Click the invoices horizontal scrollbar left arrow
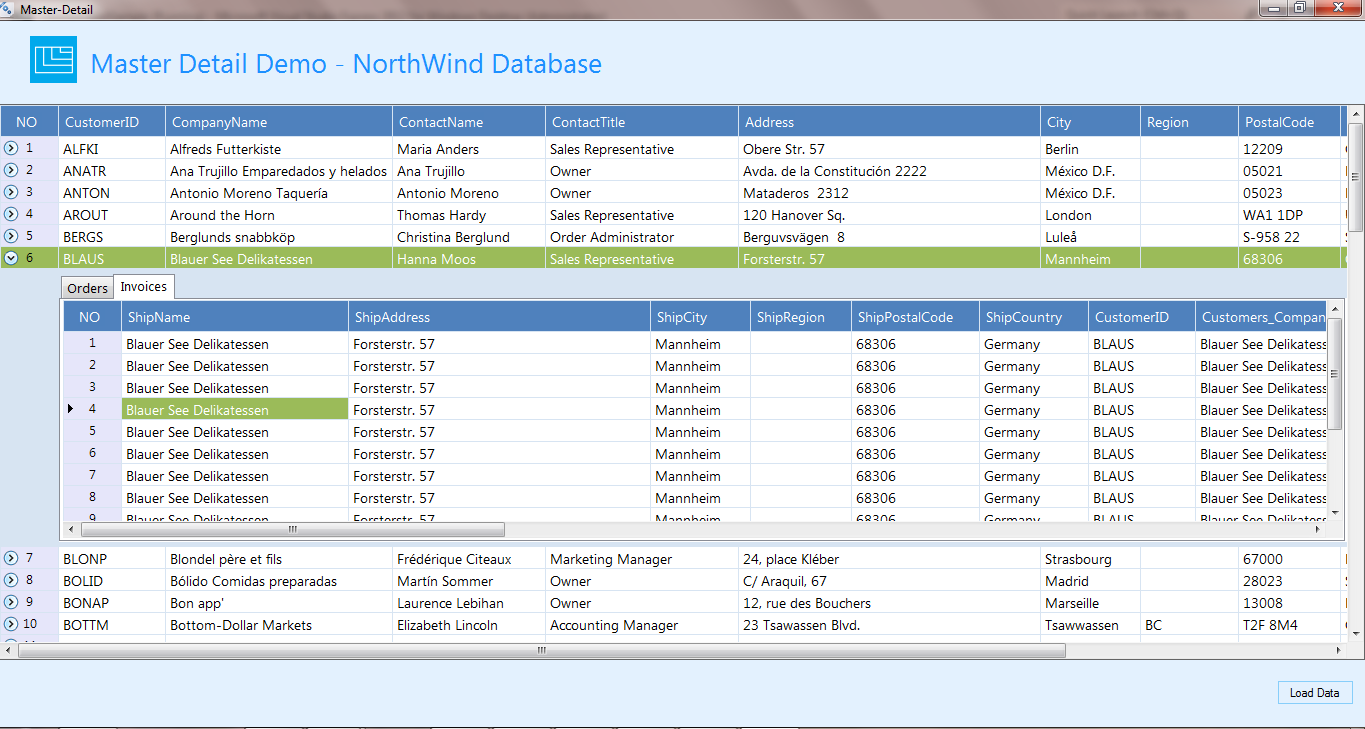Viewport: 1365px width, 729px height. tap(71, 529)
